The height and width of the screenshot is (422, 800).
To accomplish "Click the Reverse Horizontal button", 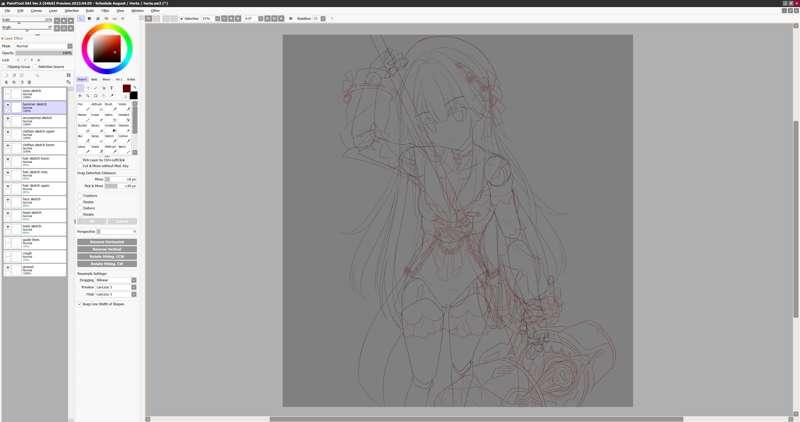I will pyautogui.click(x=107, y=242).
